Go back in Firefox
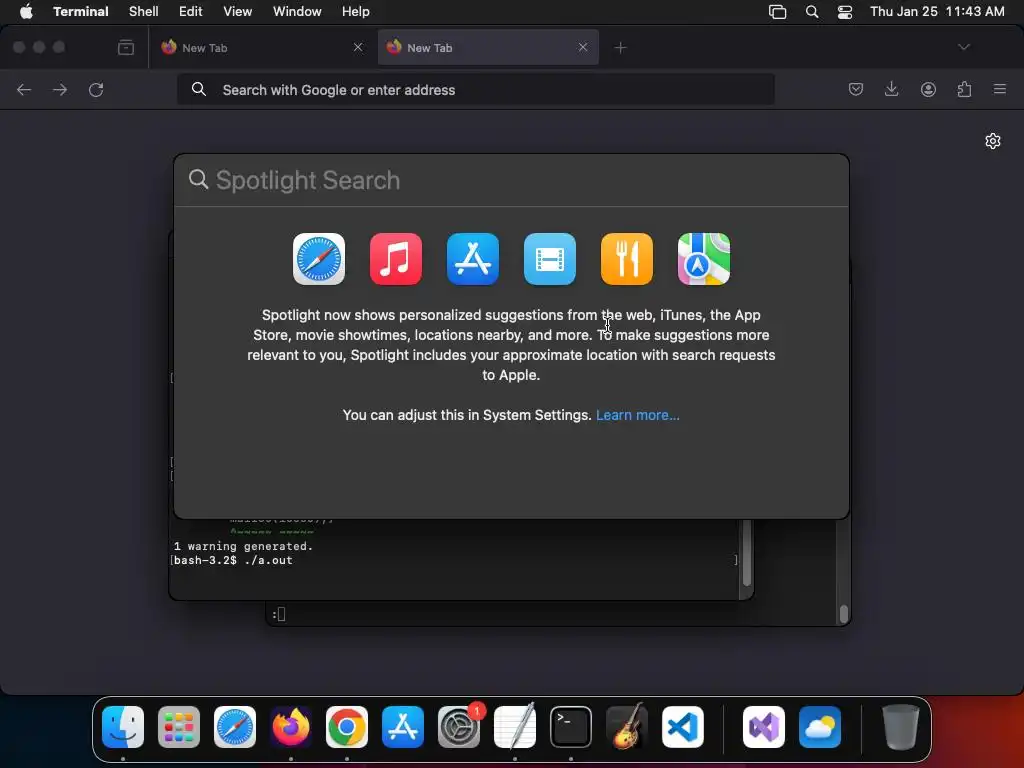The height and width of the screenshot is (768, 1024). coord(24,89)
